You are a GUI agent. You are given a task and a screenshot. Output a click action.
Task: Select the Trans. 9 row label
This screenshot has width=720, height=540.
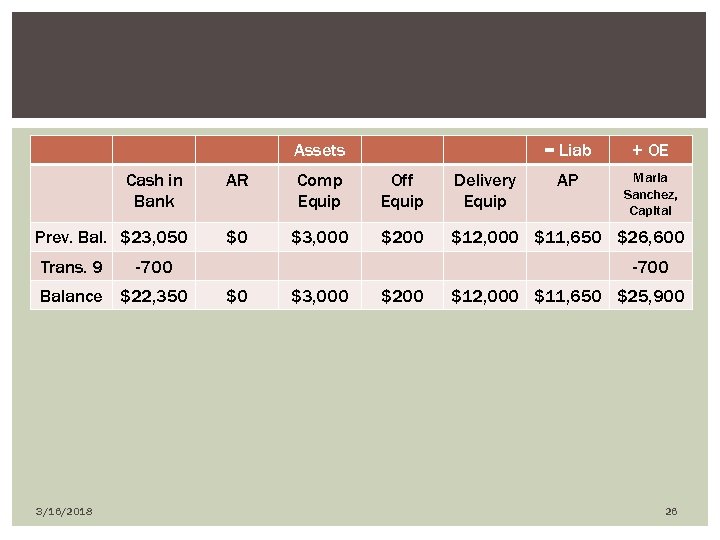point(71,267)
